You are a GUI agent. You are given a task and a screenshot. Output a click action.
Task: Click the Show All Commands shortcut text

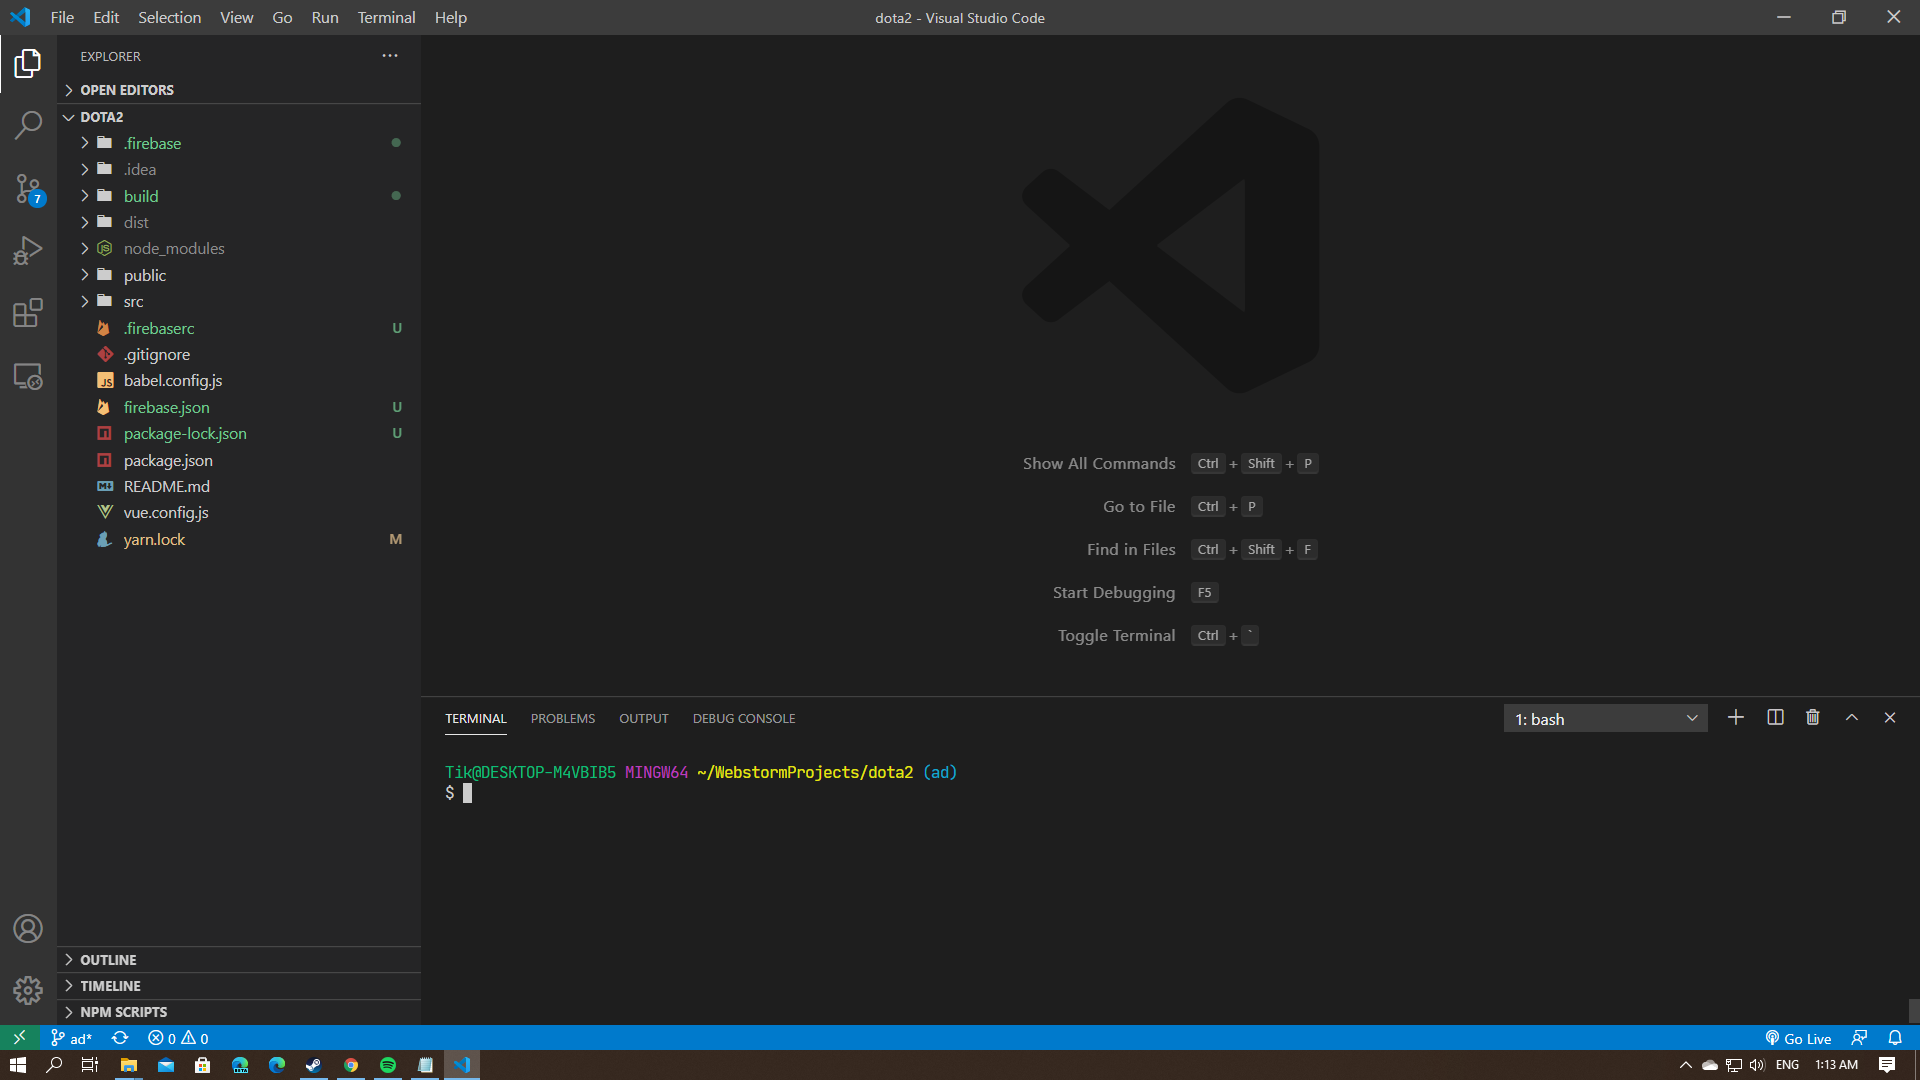[1098, 463]
